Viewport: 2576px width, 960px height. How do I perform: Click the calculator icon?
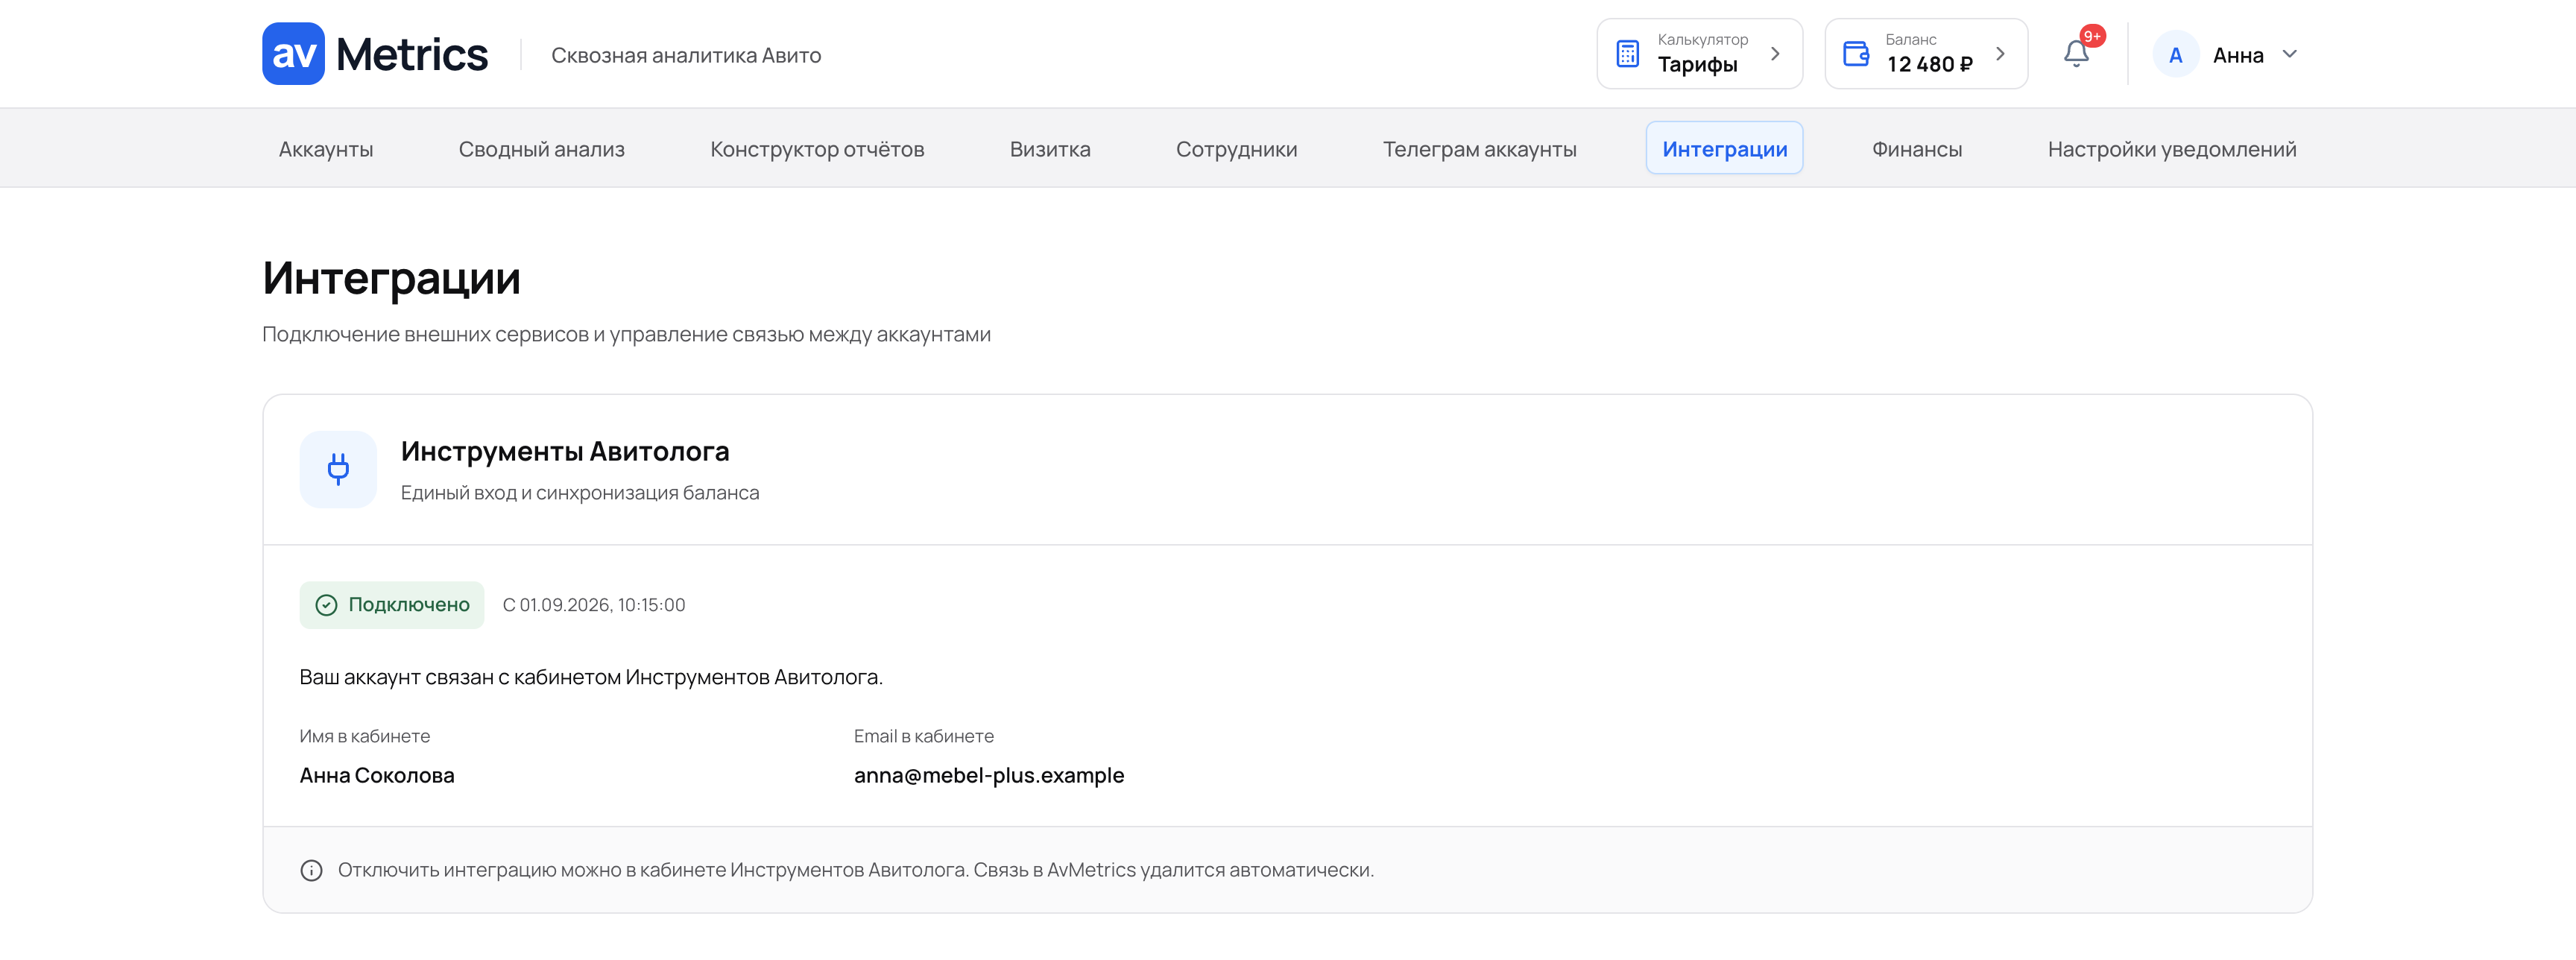tap(1627, 54)
